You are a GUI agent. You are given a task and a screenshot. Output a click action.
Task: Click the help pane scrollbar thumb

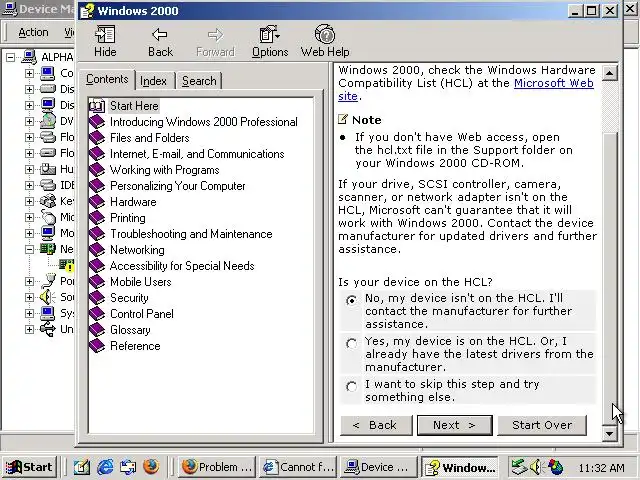(x=609, y=278)
